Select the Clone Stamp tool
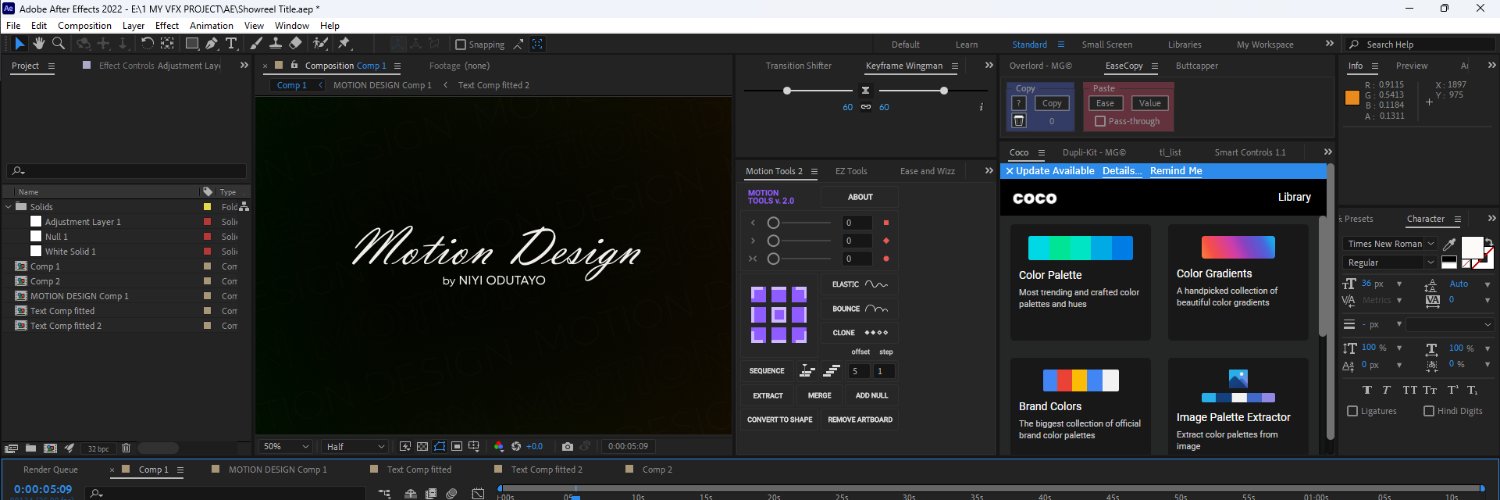This screenshot has width=1500, height=500. pos(275,44)
